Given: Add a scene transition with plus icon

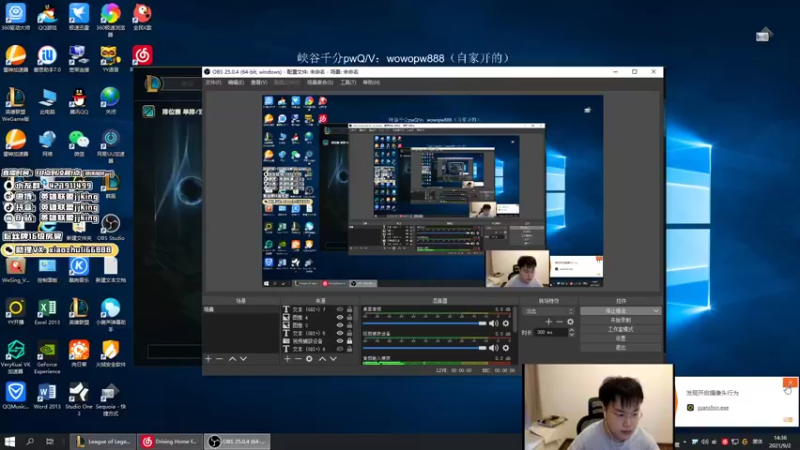Looking at the screenshot, I should coord(548,321).
